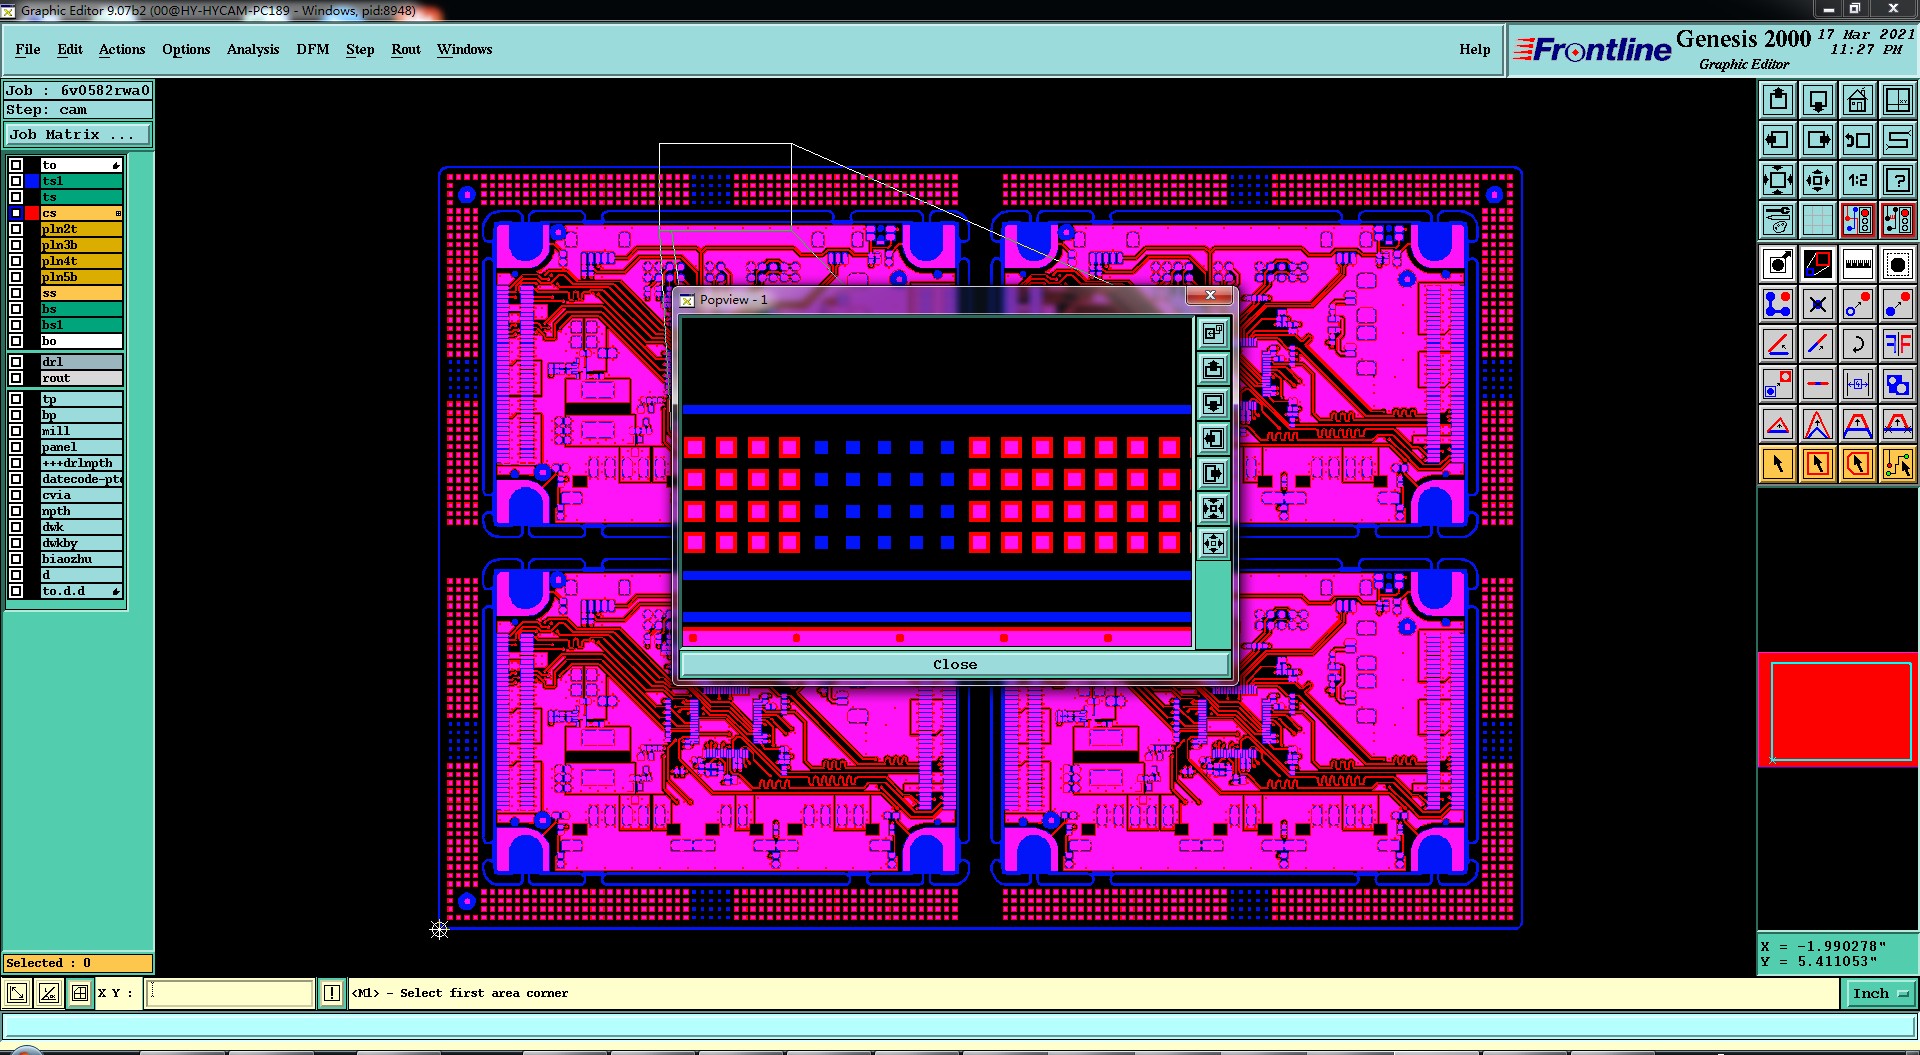Click the Close button in Popview

[955, 664]
